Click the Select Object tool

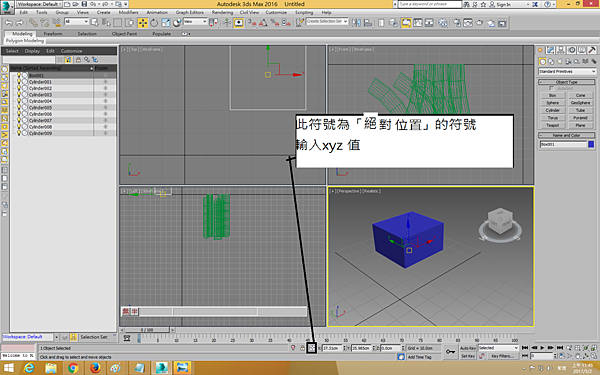click(x=95, y=23)
